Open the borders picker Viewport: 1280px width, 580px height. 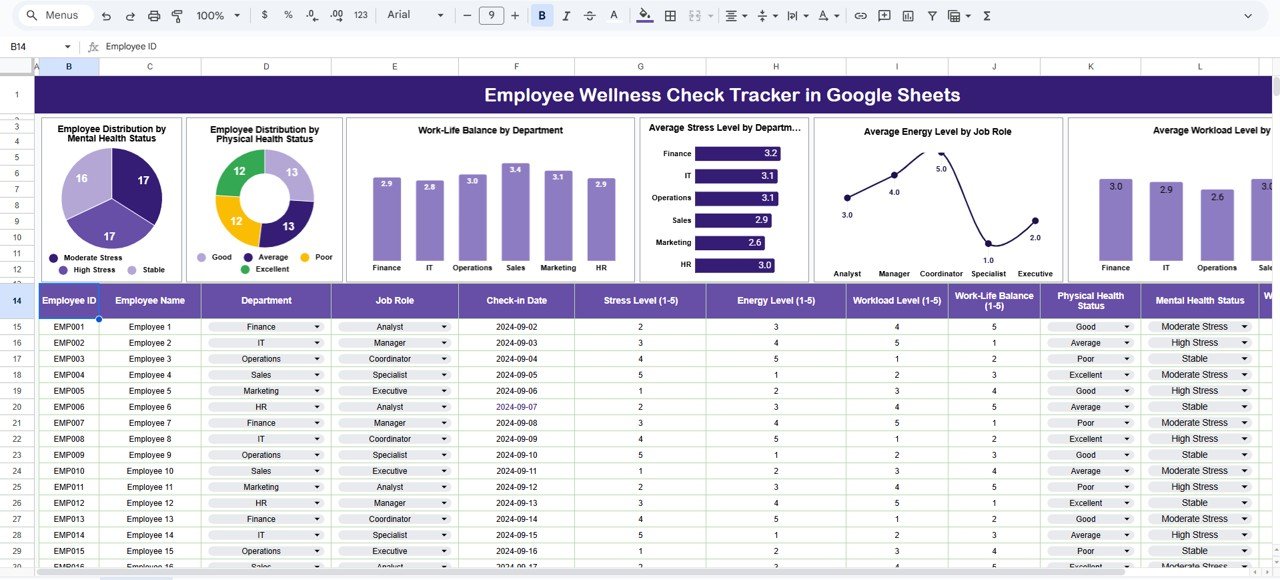point(669,15)
